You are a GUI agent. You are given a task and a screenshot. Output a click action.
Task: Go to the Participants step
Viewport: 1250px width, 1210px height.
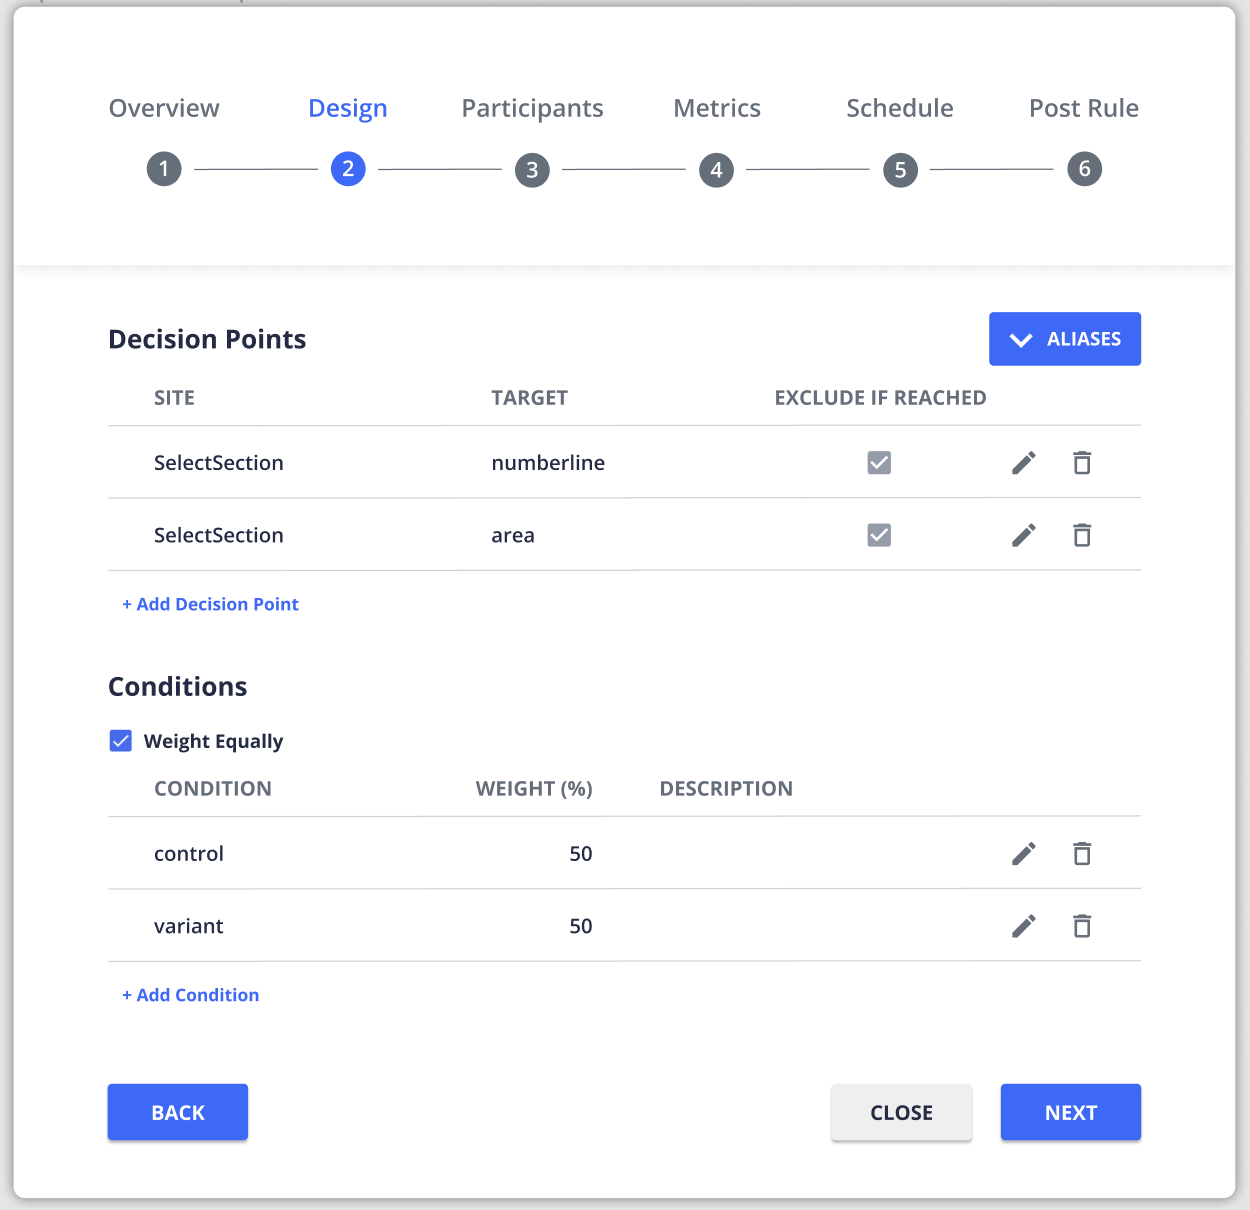(532, 169)
